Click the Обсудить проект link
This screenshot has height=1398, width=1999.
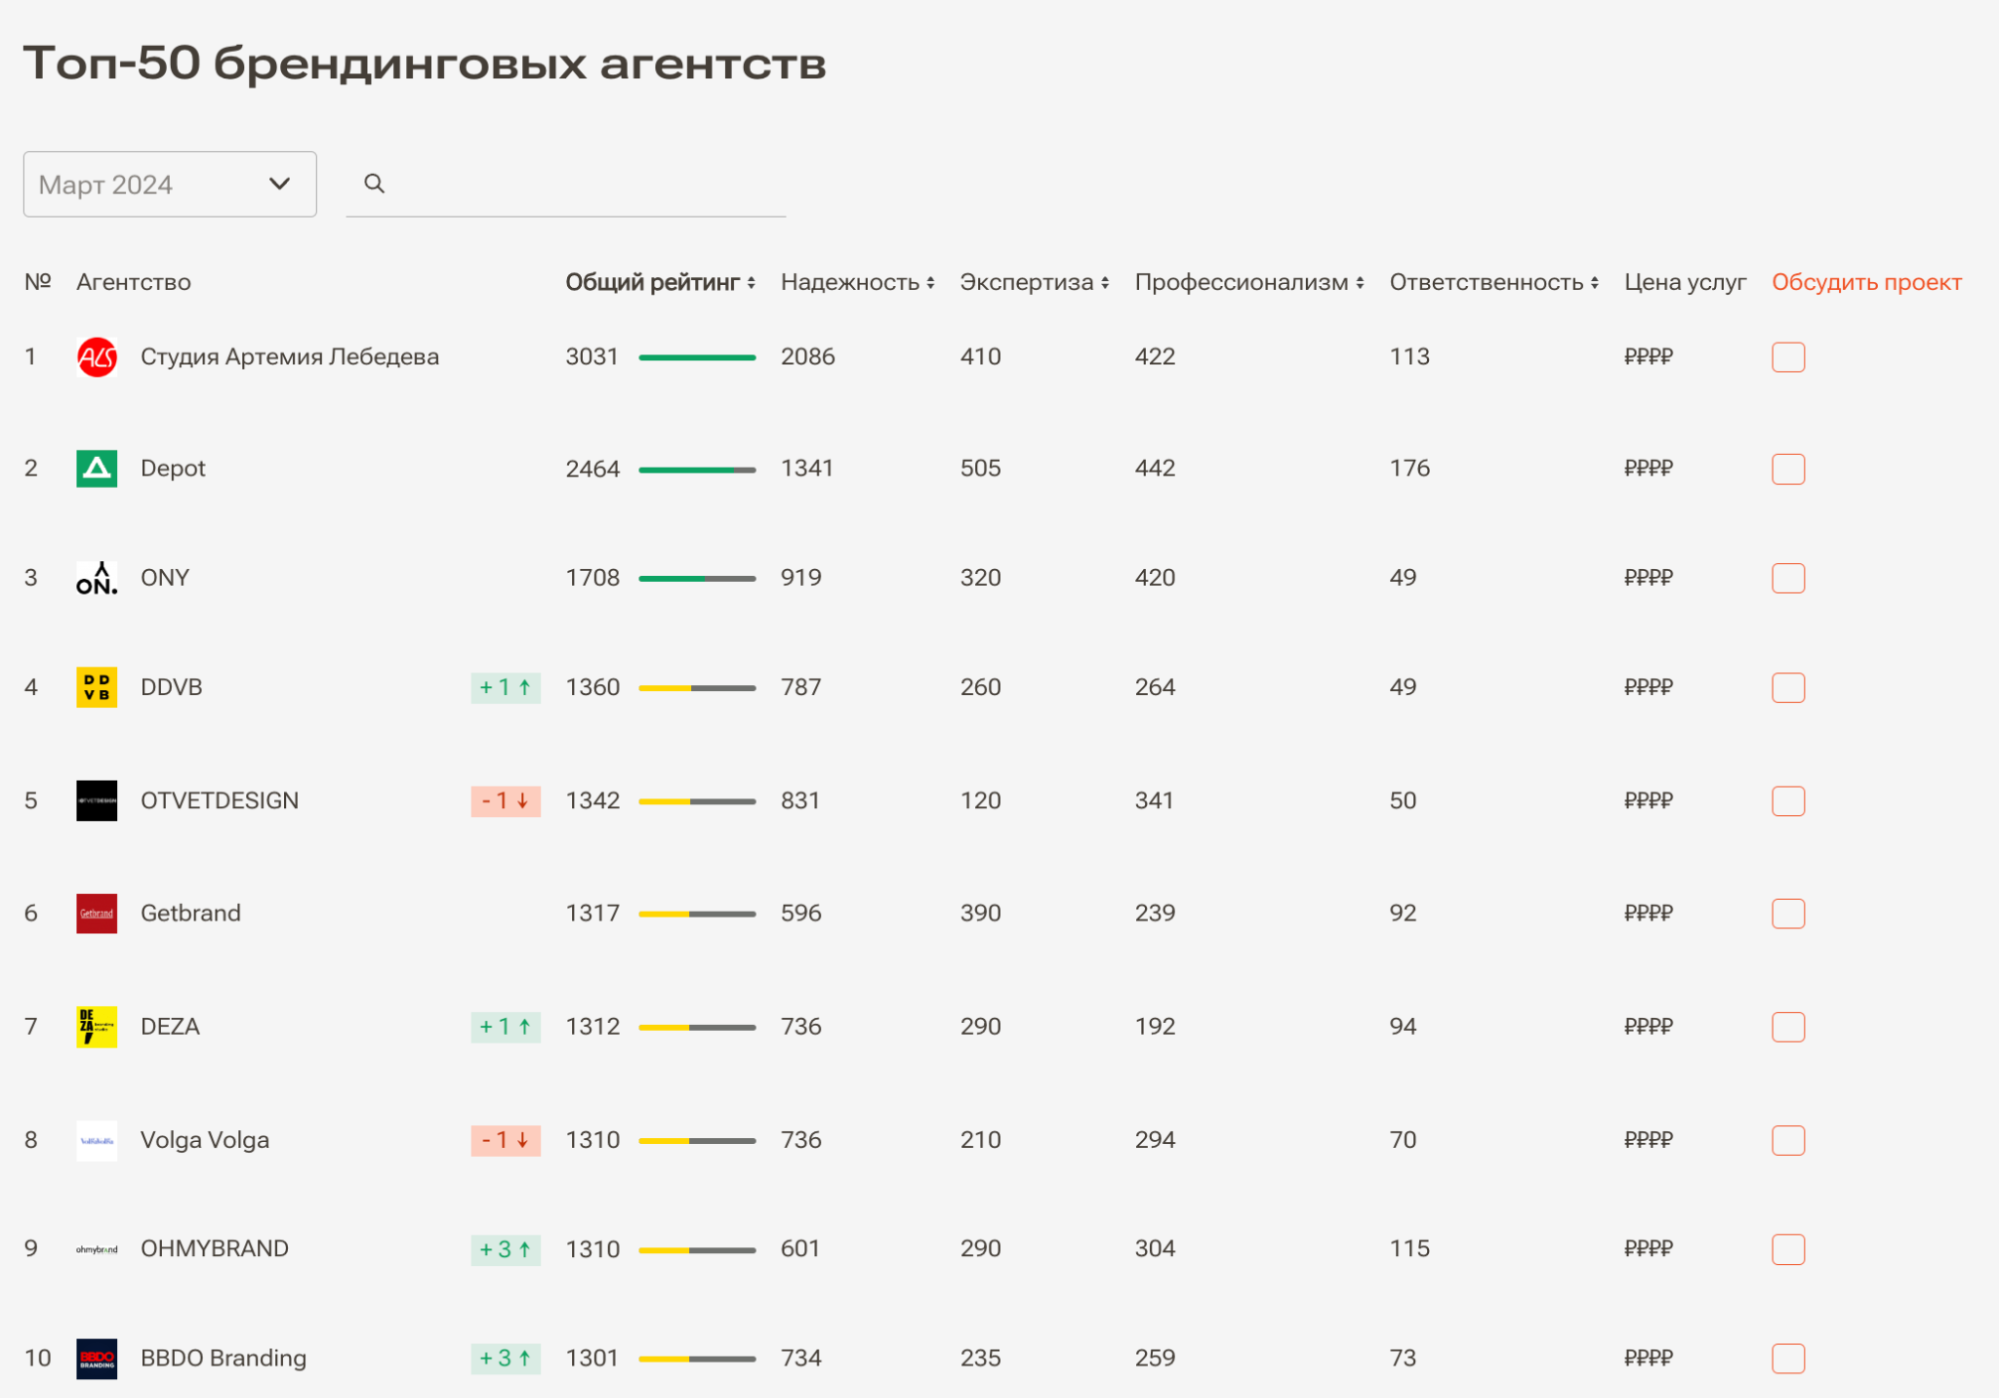1866,282
